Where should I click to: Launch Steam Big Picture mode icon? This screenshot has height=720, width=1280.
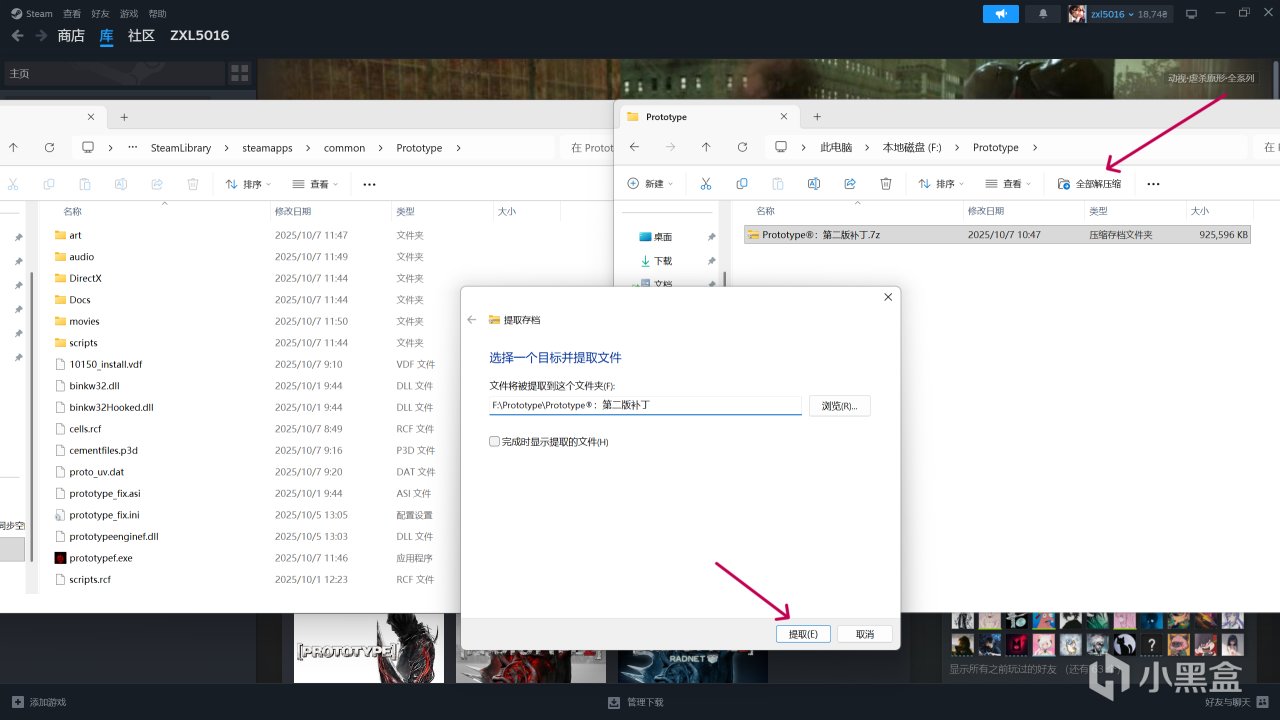pyautogui.click(x=1191, y=14)
